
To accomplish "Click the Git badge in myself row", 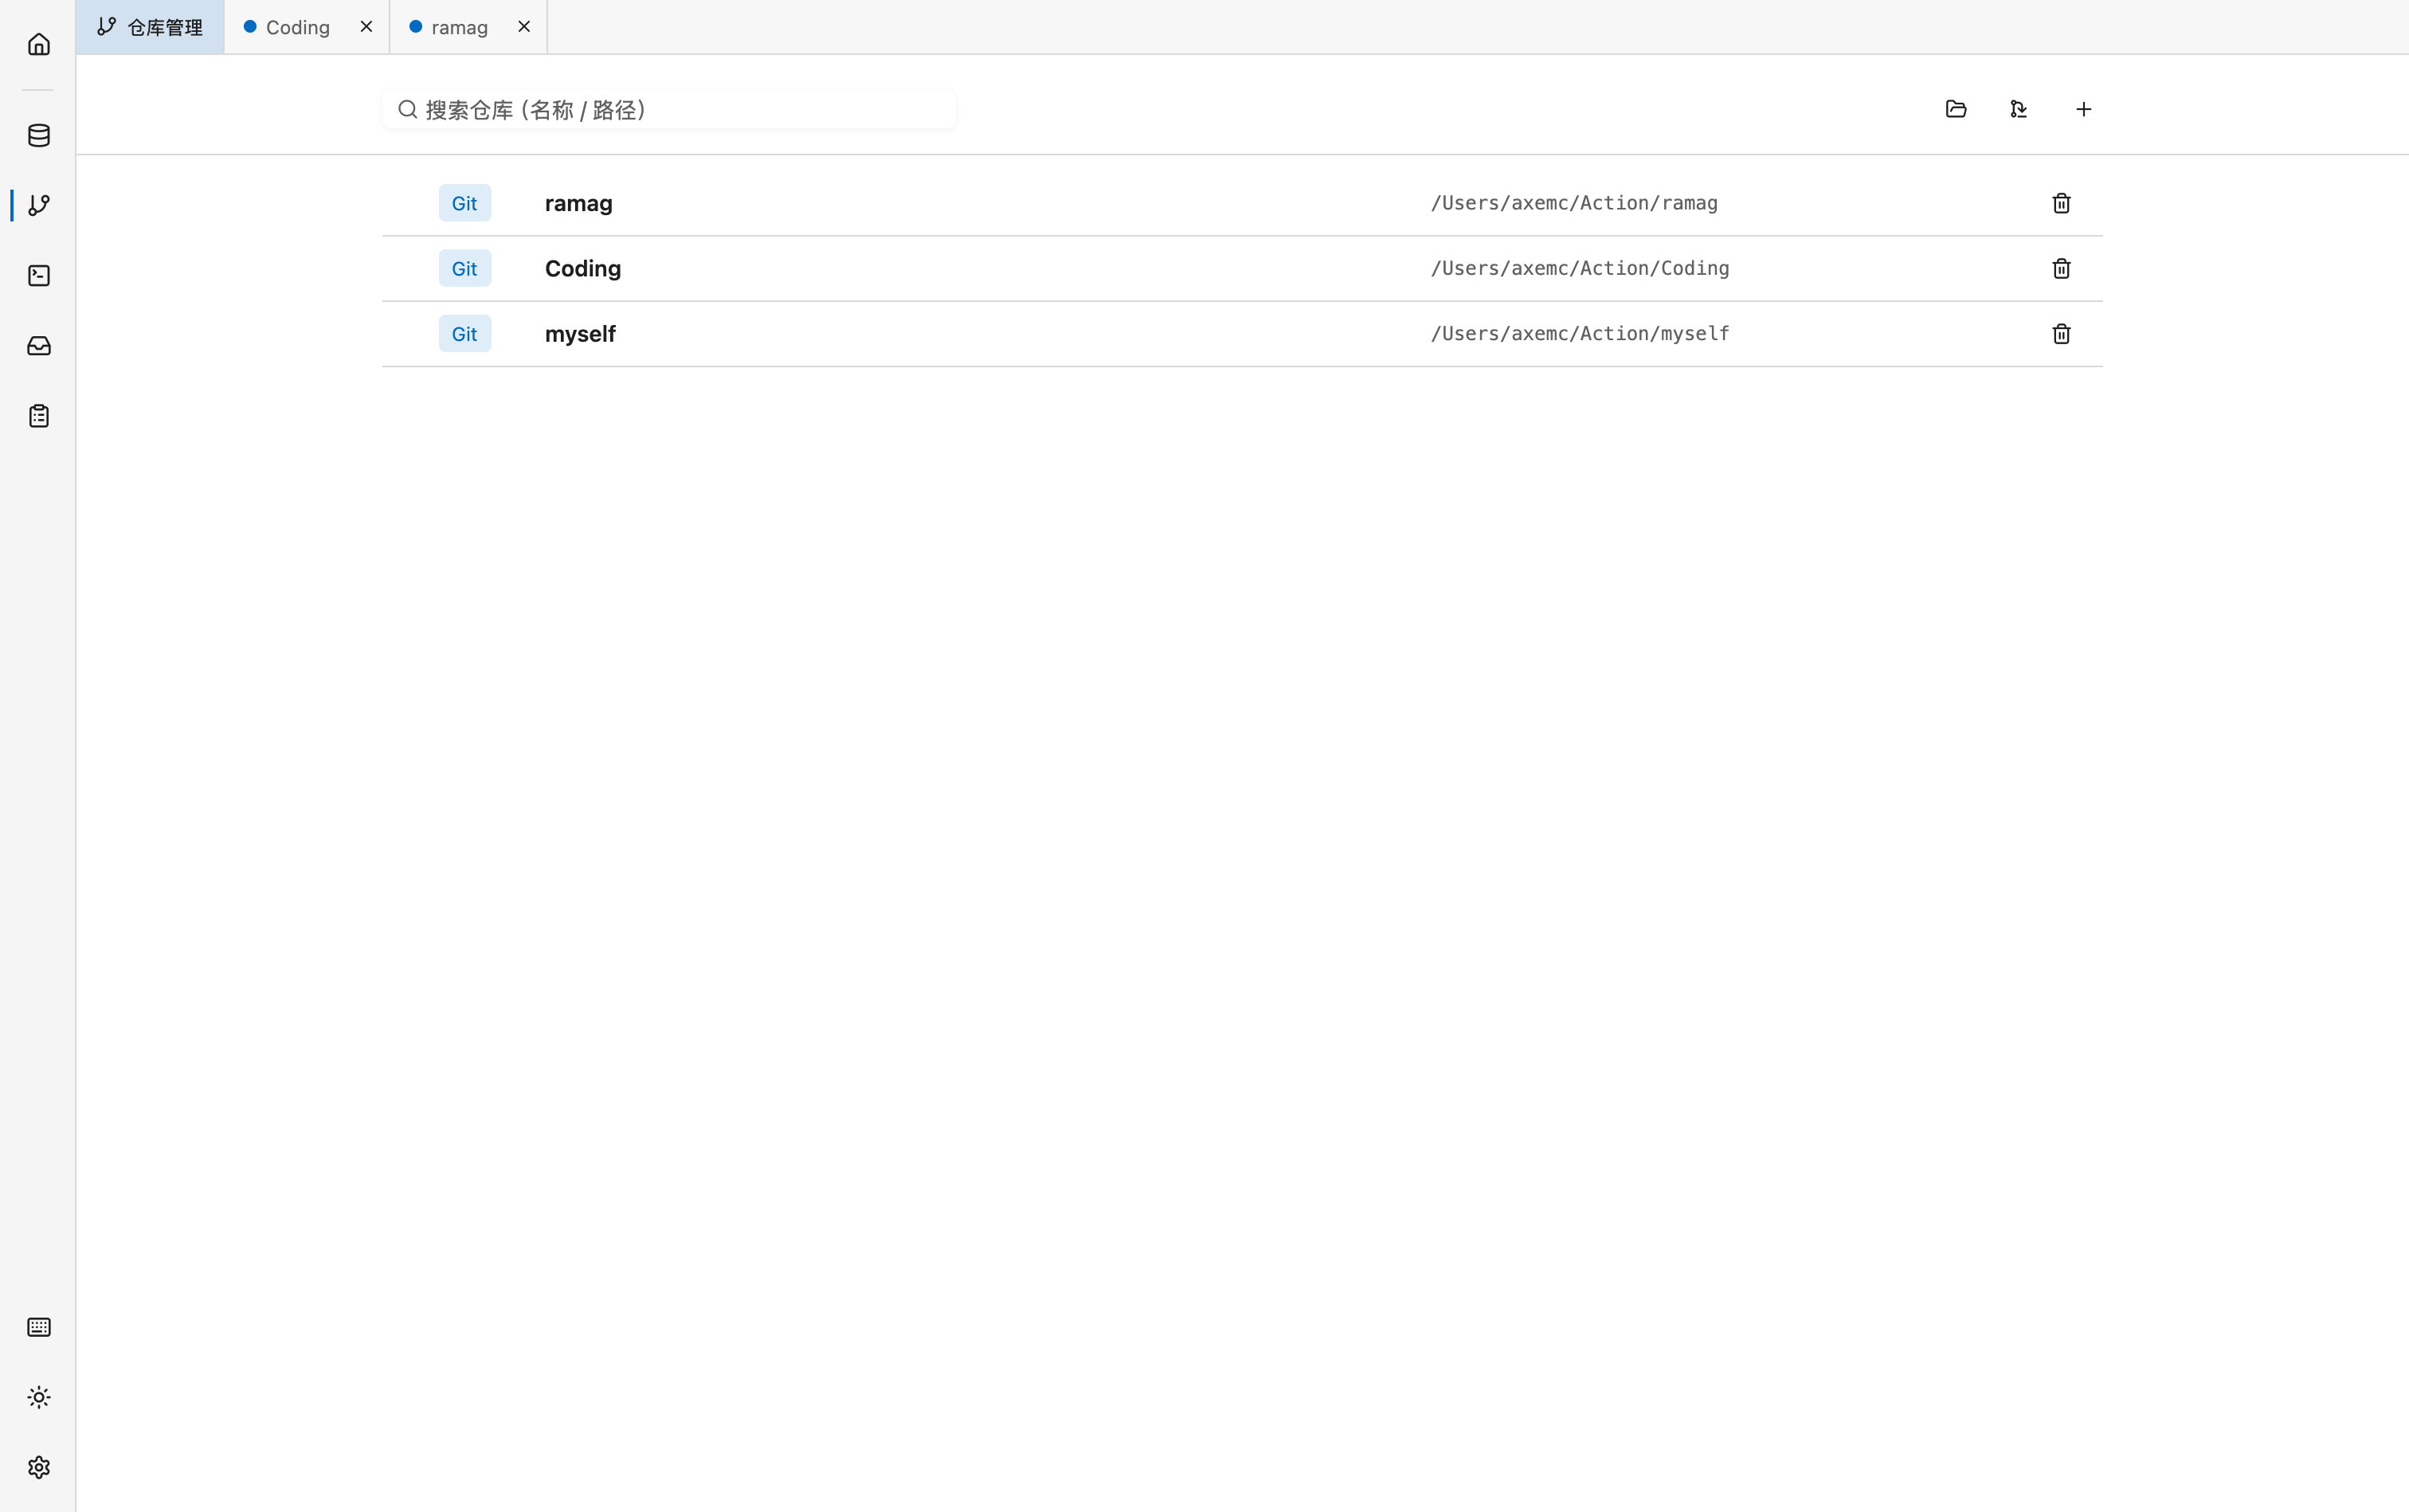I will [x=465, y=334].
